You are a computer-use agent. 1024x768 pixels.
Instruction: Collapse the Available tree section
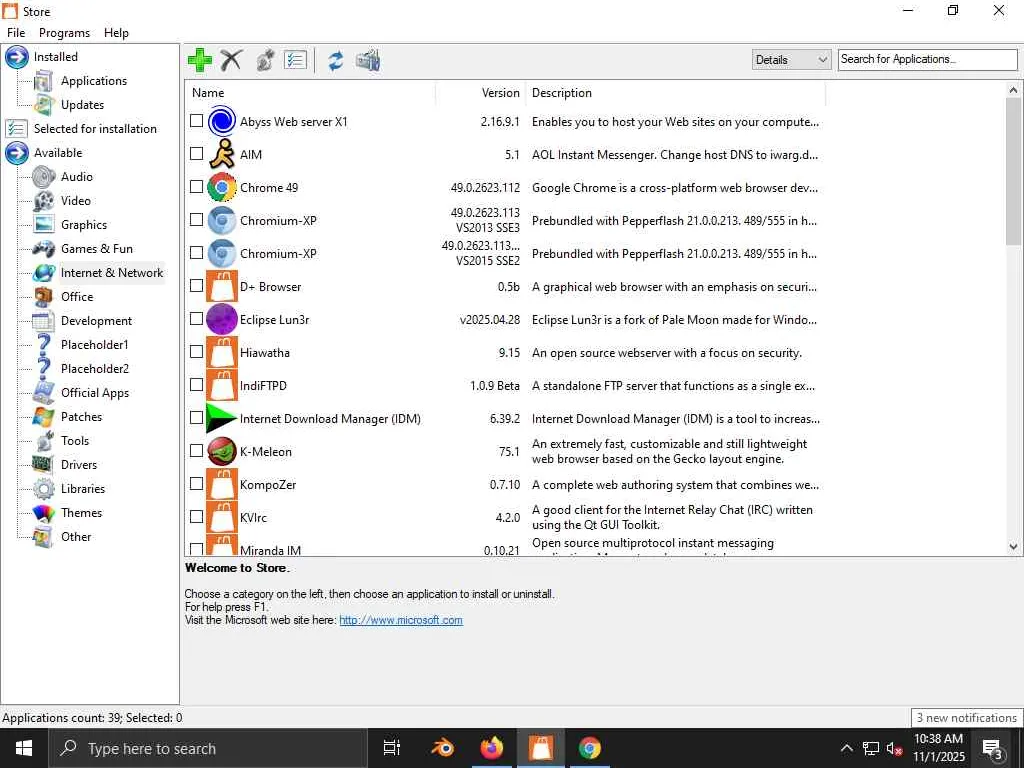coord(16,153)
